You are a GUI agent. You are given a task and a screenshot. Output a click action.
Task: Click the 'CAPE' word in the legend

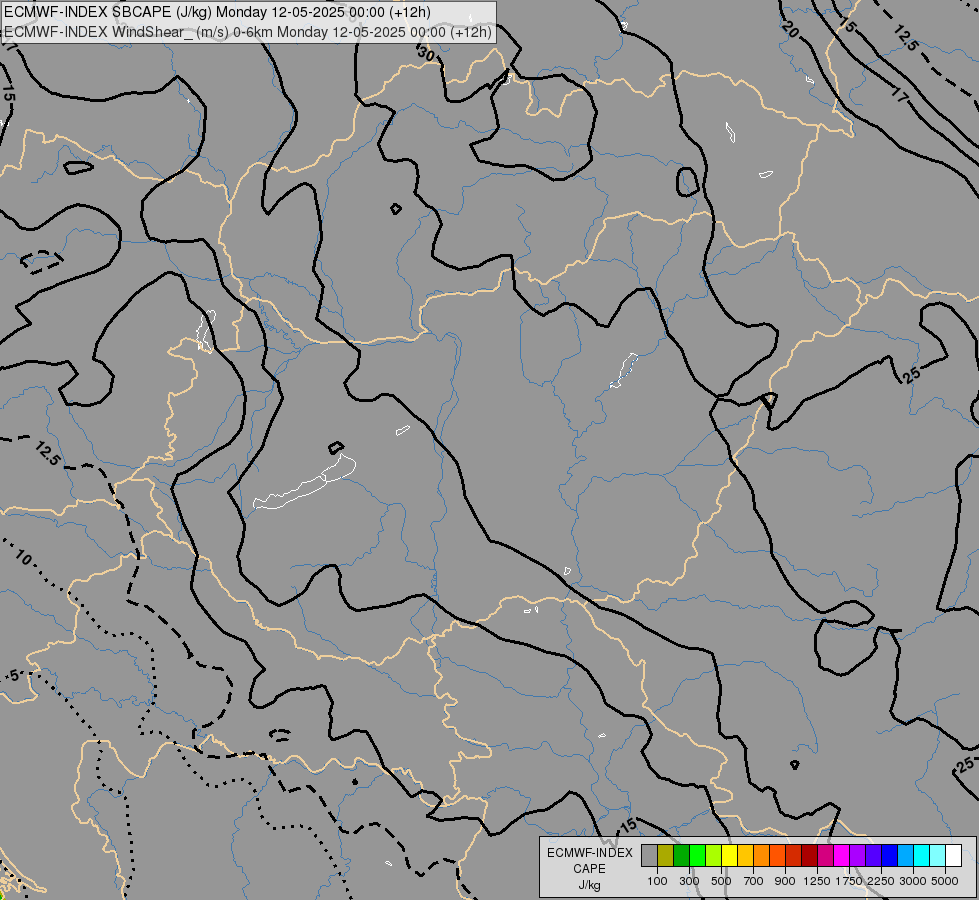coord(589,869)
